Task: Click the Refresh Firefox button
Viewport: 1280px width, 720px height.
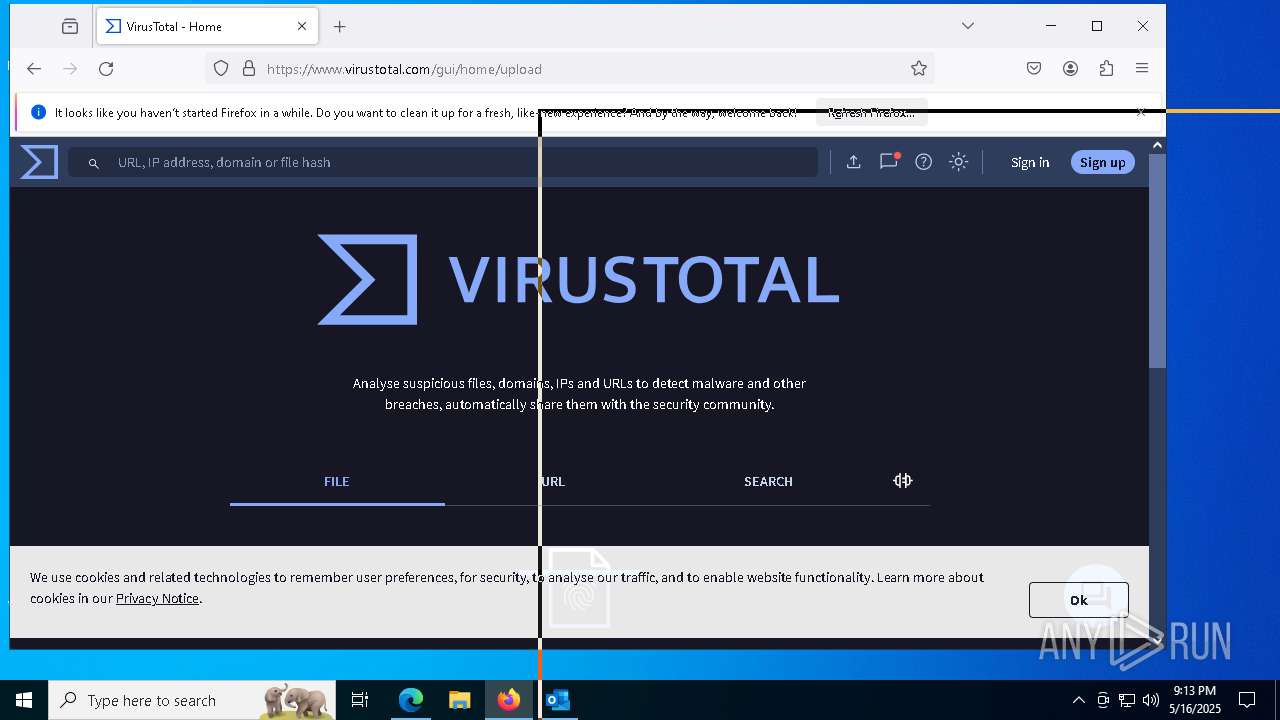Action: (x=872, y=113)
